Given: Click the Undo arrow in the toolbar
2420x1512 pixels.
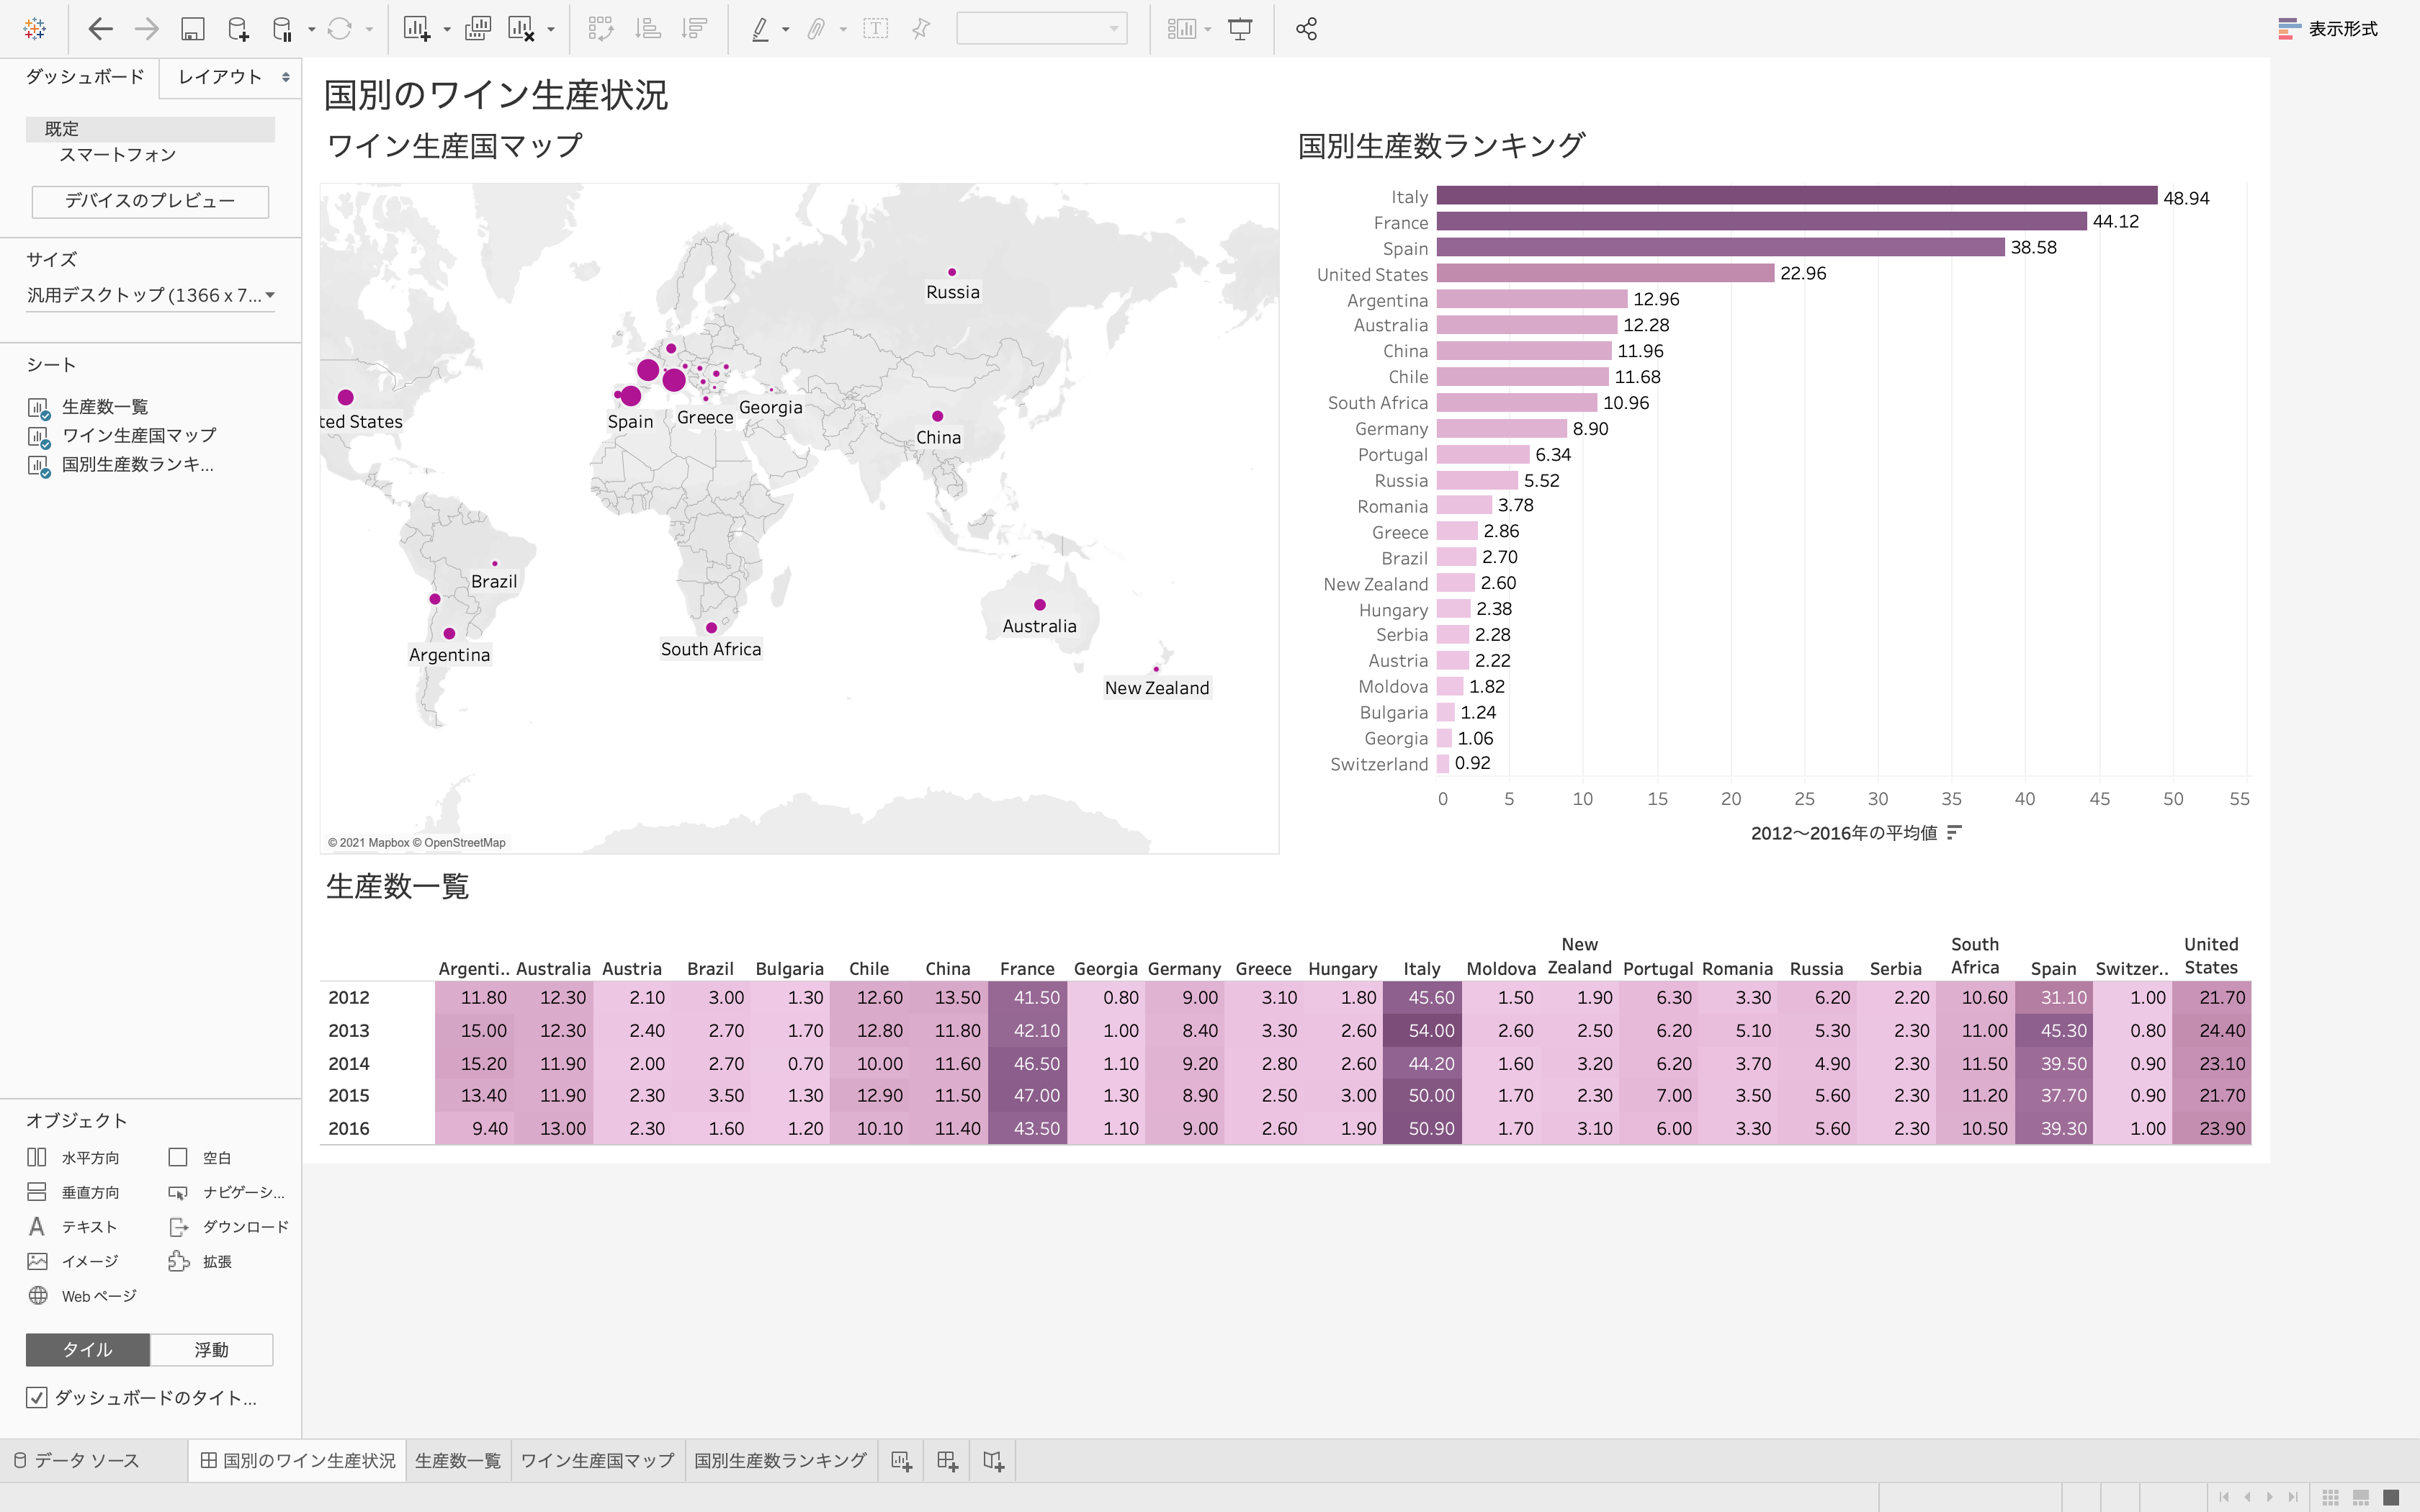Looking at the screenshot, I should point(100,28).
